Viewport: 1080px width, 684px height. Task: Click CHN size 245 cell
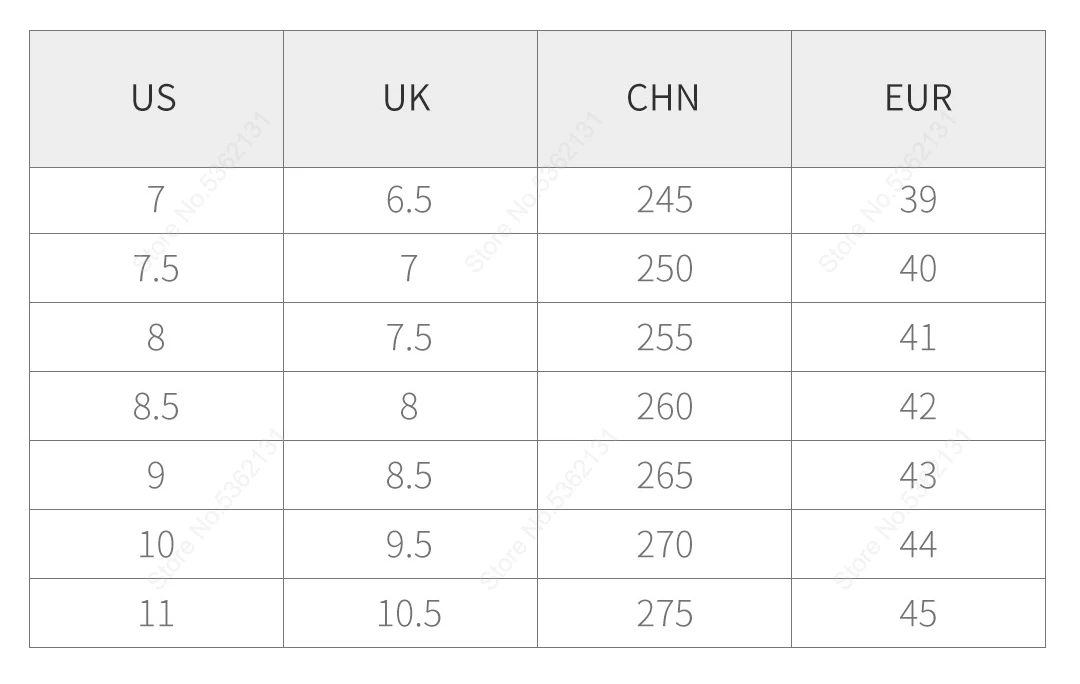pyautogui.click(x=664, y=200)
